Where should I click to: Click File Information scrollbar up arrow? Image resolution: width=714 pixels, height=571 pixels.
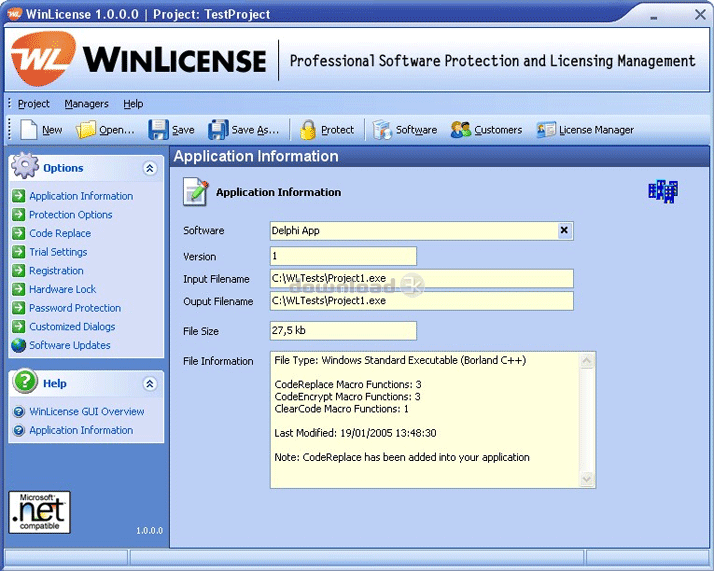click(586, 361)
